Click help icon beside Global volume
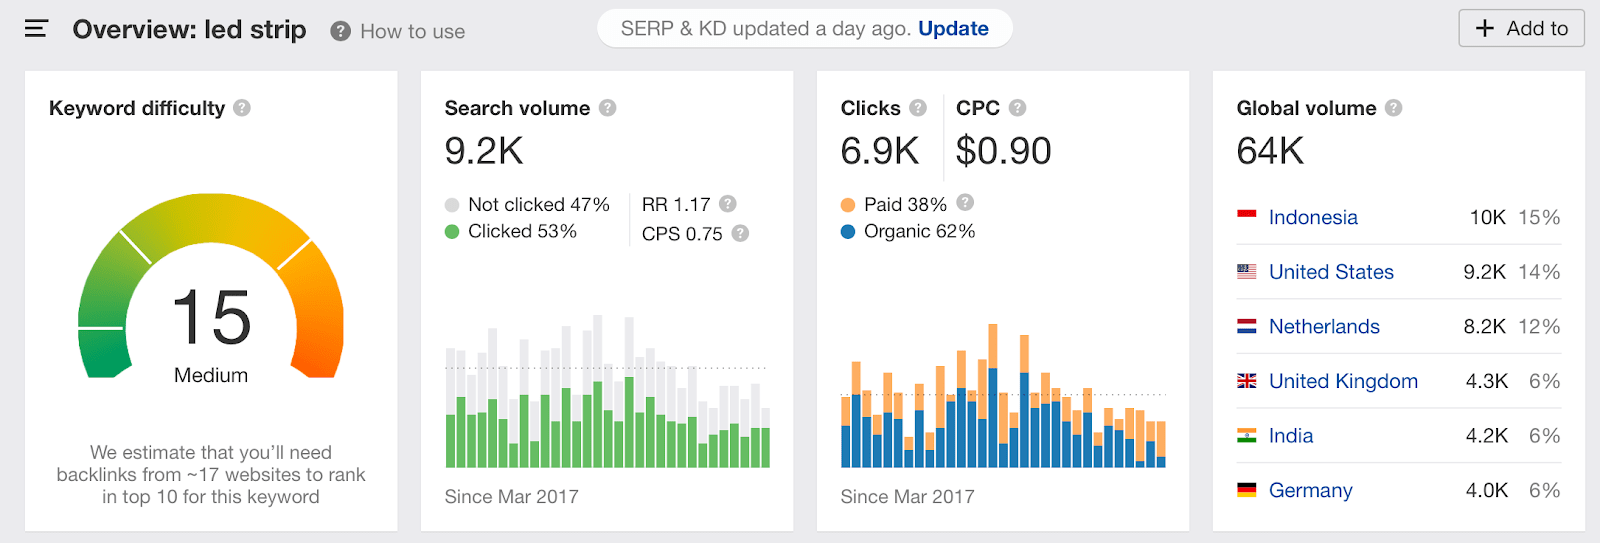 pos(1393,108)
